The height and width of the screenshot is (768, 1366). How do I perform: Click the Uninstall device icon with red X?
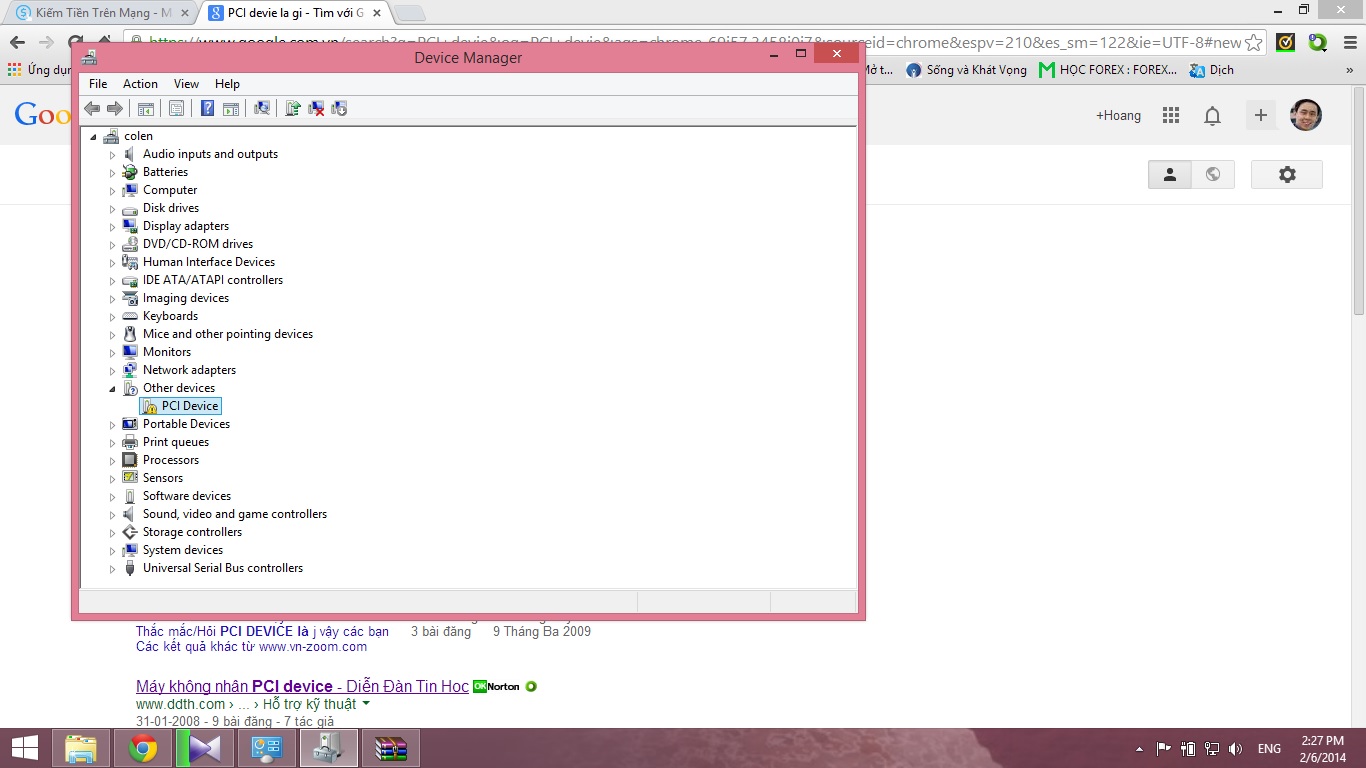pos(316,108)
